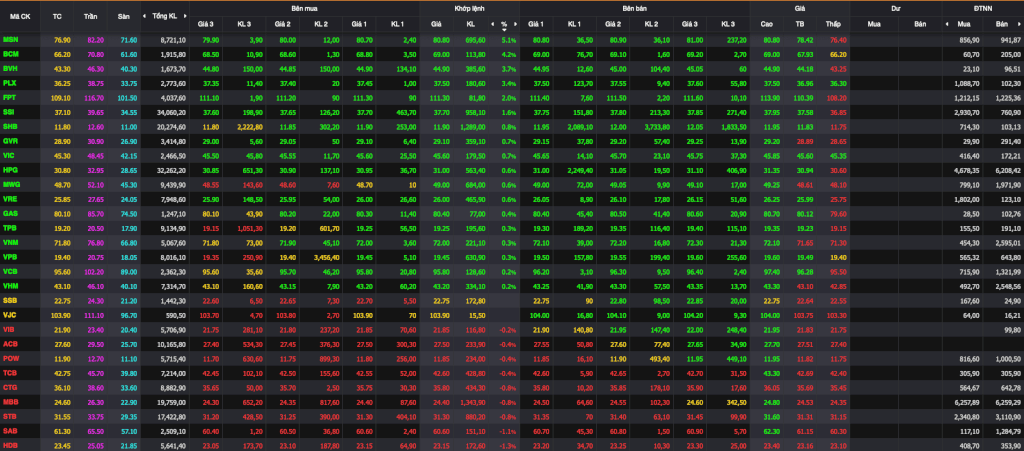1024x451 pixels.
Task: Sort by the % change column
Action: pyautogui.click(x=504, y=24)
